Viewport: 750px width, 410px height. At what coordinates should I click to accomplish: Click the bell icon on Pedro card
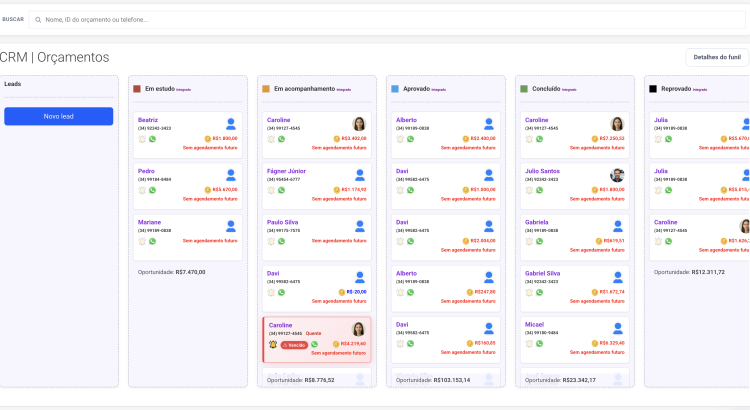point(142,190)
